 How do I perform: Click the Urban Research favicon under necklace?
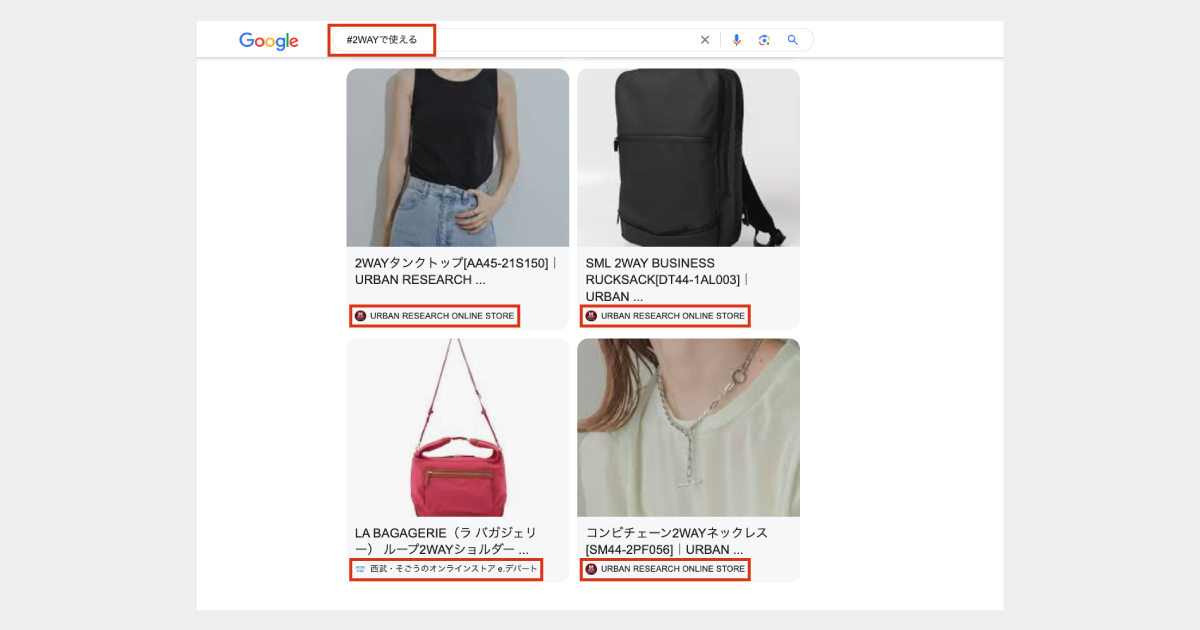[x=591, y=569]
